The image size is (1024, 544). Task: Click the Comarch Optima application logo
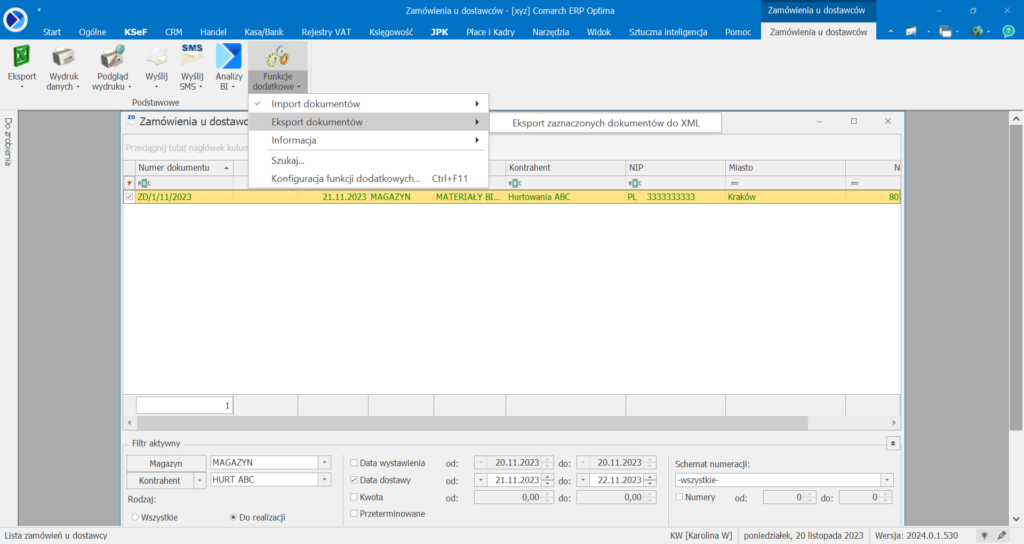(x=17, y=21)
